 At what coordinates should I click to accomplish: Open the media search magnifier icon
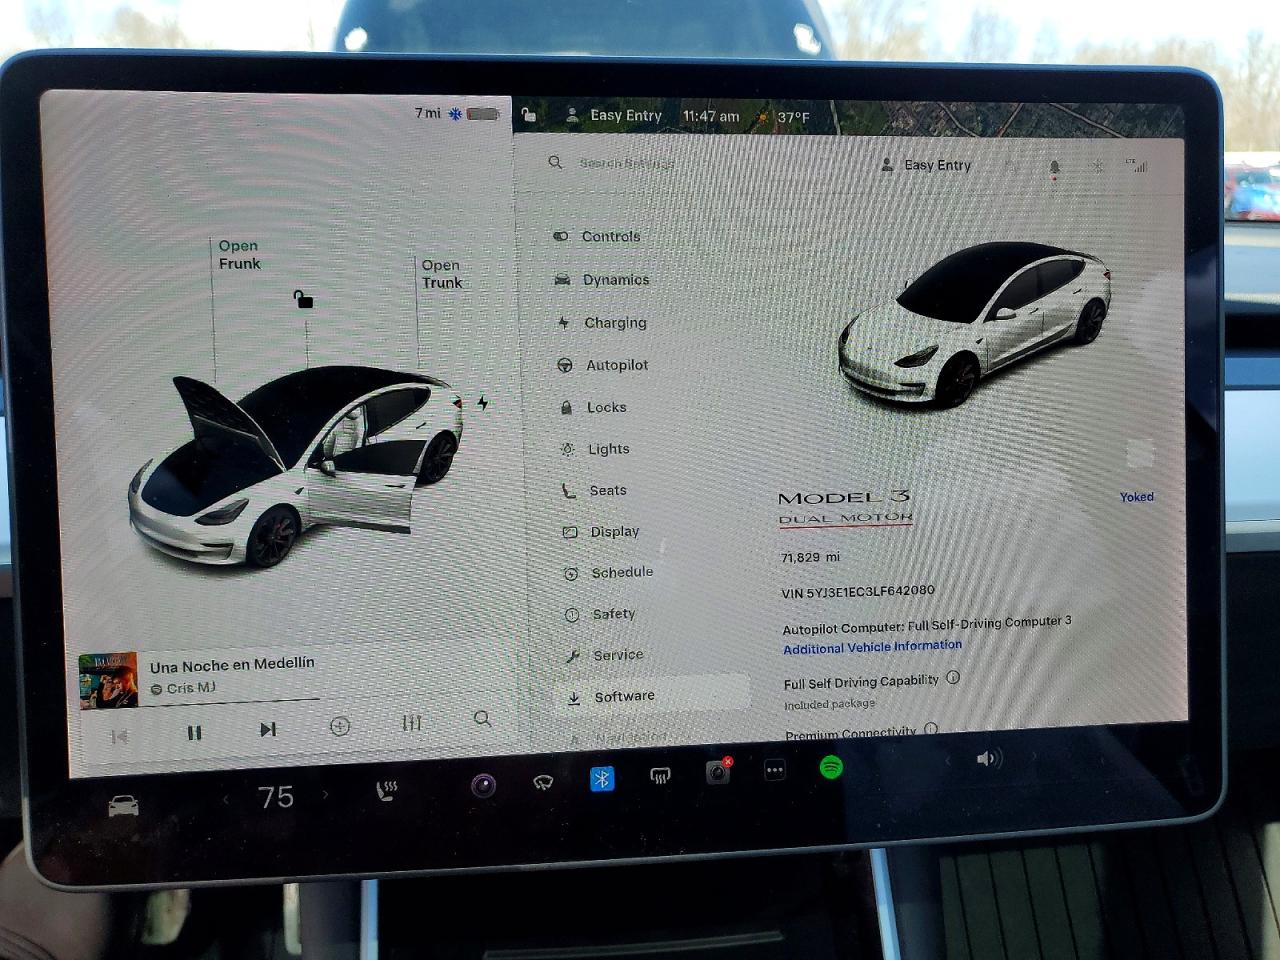click(x=482, y=719)
